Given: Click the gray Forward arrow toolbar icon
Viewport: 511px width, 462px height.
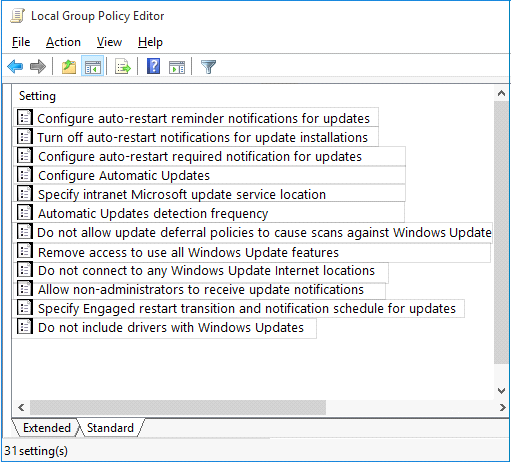Looking at the screenshot, I should (x=38, y=67).
